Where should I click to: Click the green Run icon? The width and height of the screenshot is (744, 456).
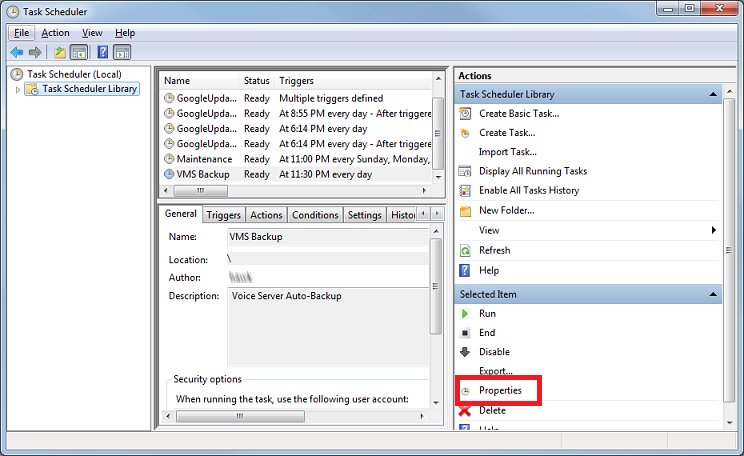(x=465, y=314)
